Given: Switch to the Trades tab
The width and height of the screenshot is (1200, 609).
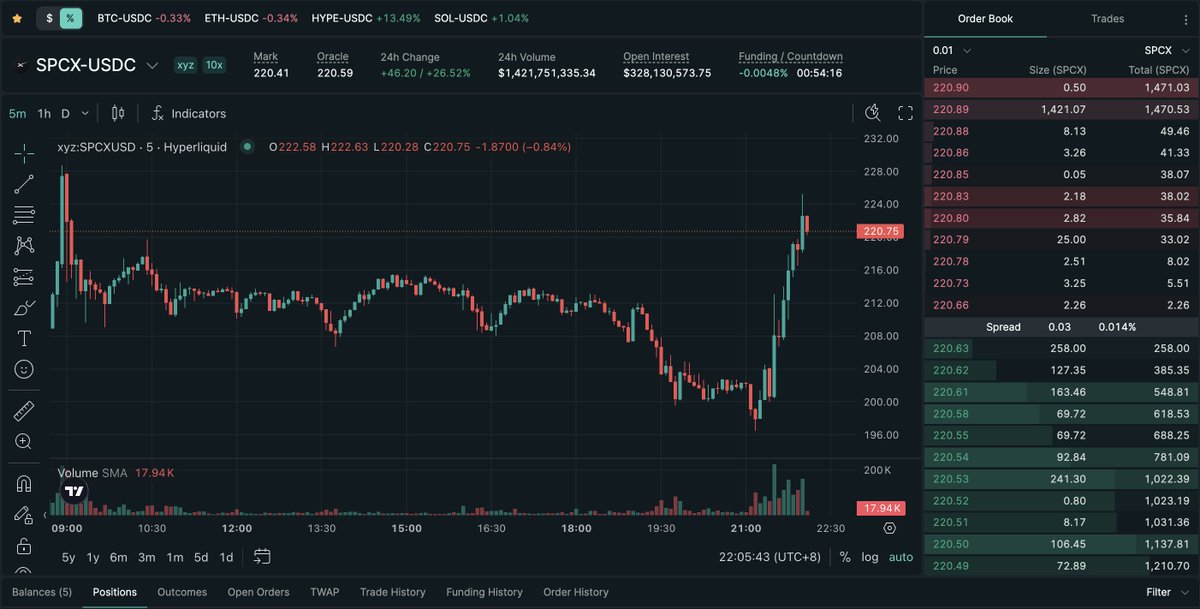Looking at the screenshot, I should click(1108, 19).
